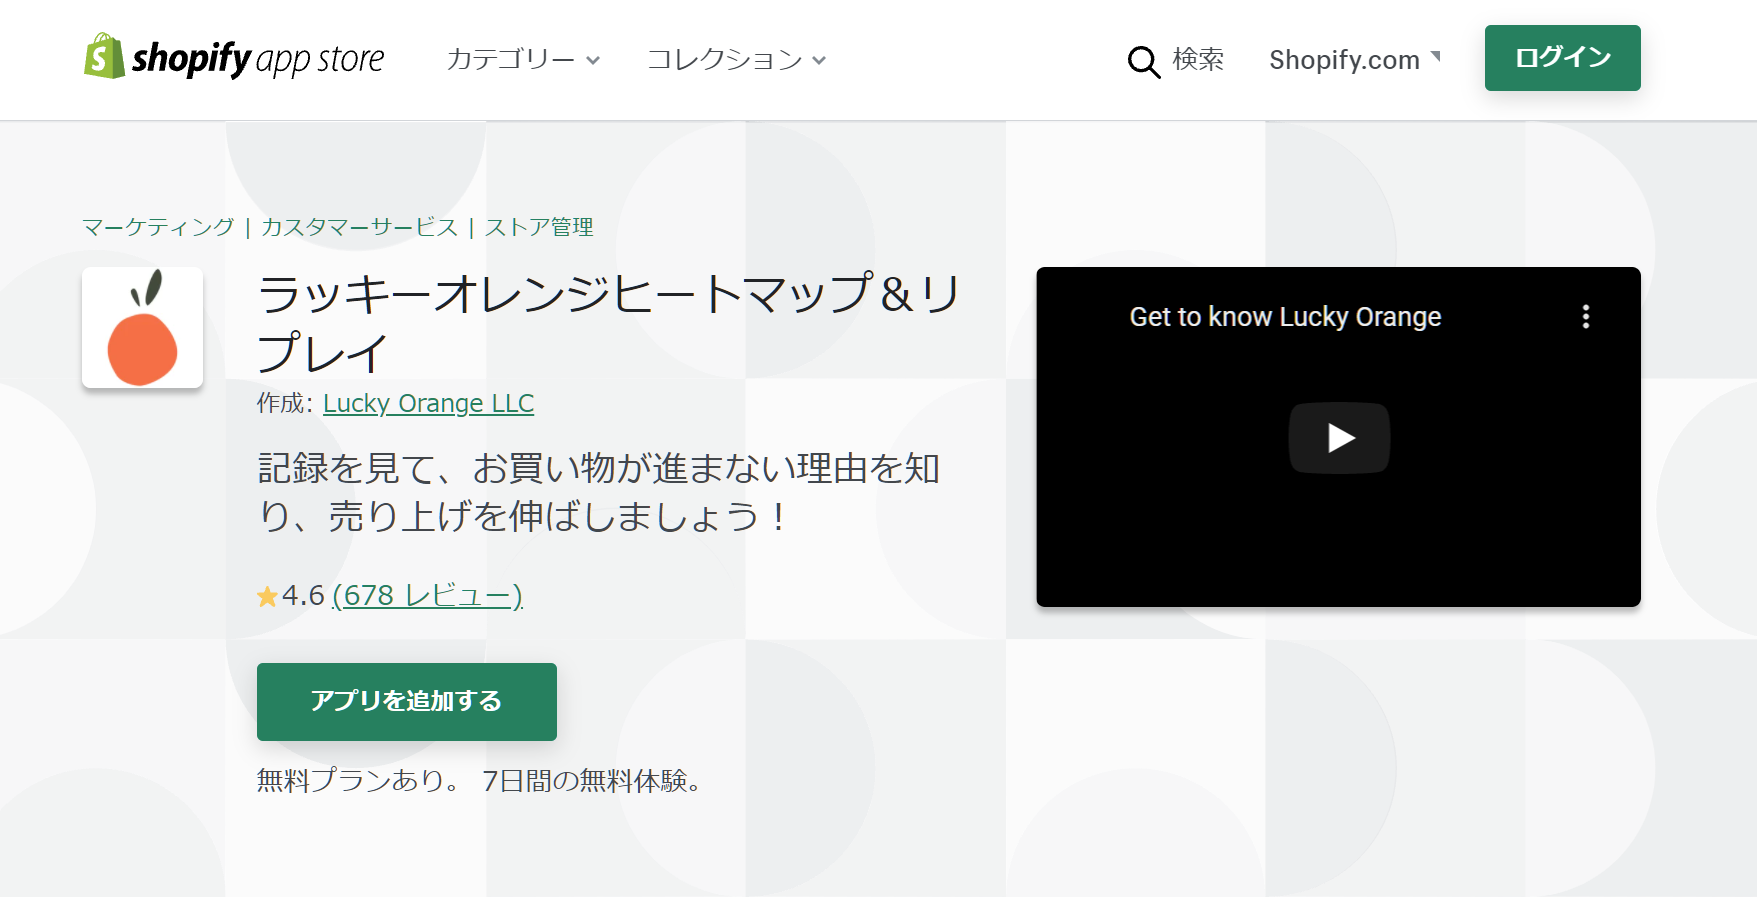Open the Lucky Orange LLC developer link

[428, 403]
